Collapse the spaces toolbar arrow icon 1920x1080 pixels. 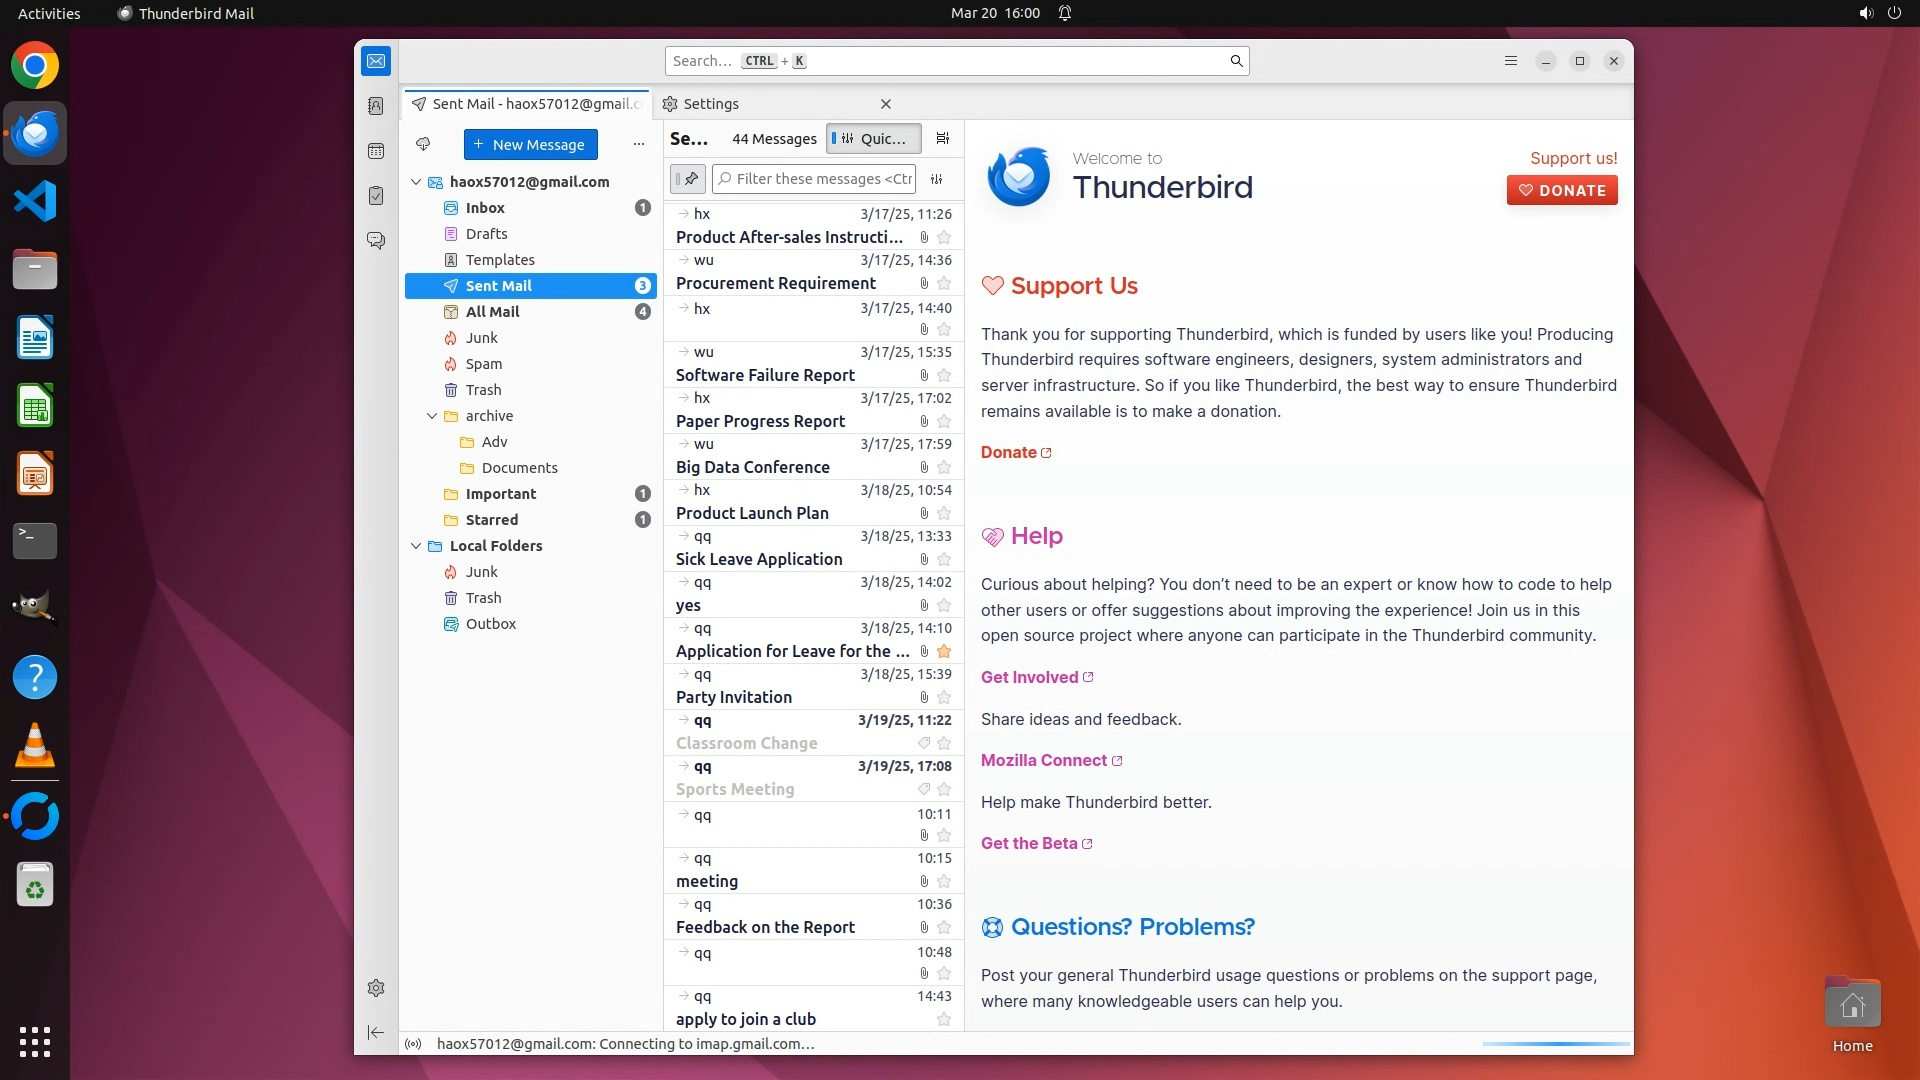click(x=376, y=1032)
